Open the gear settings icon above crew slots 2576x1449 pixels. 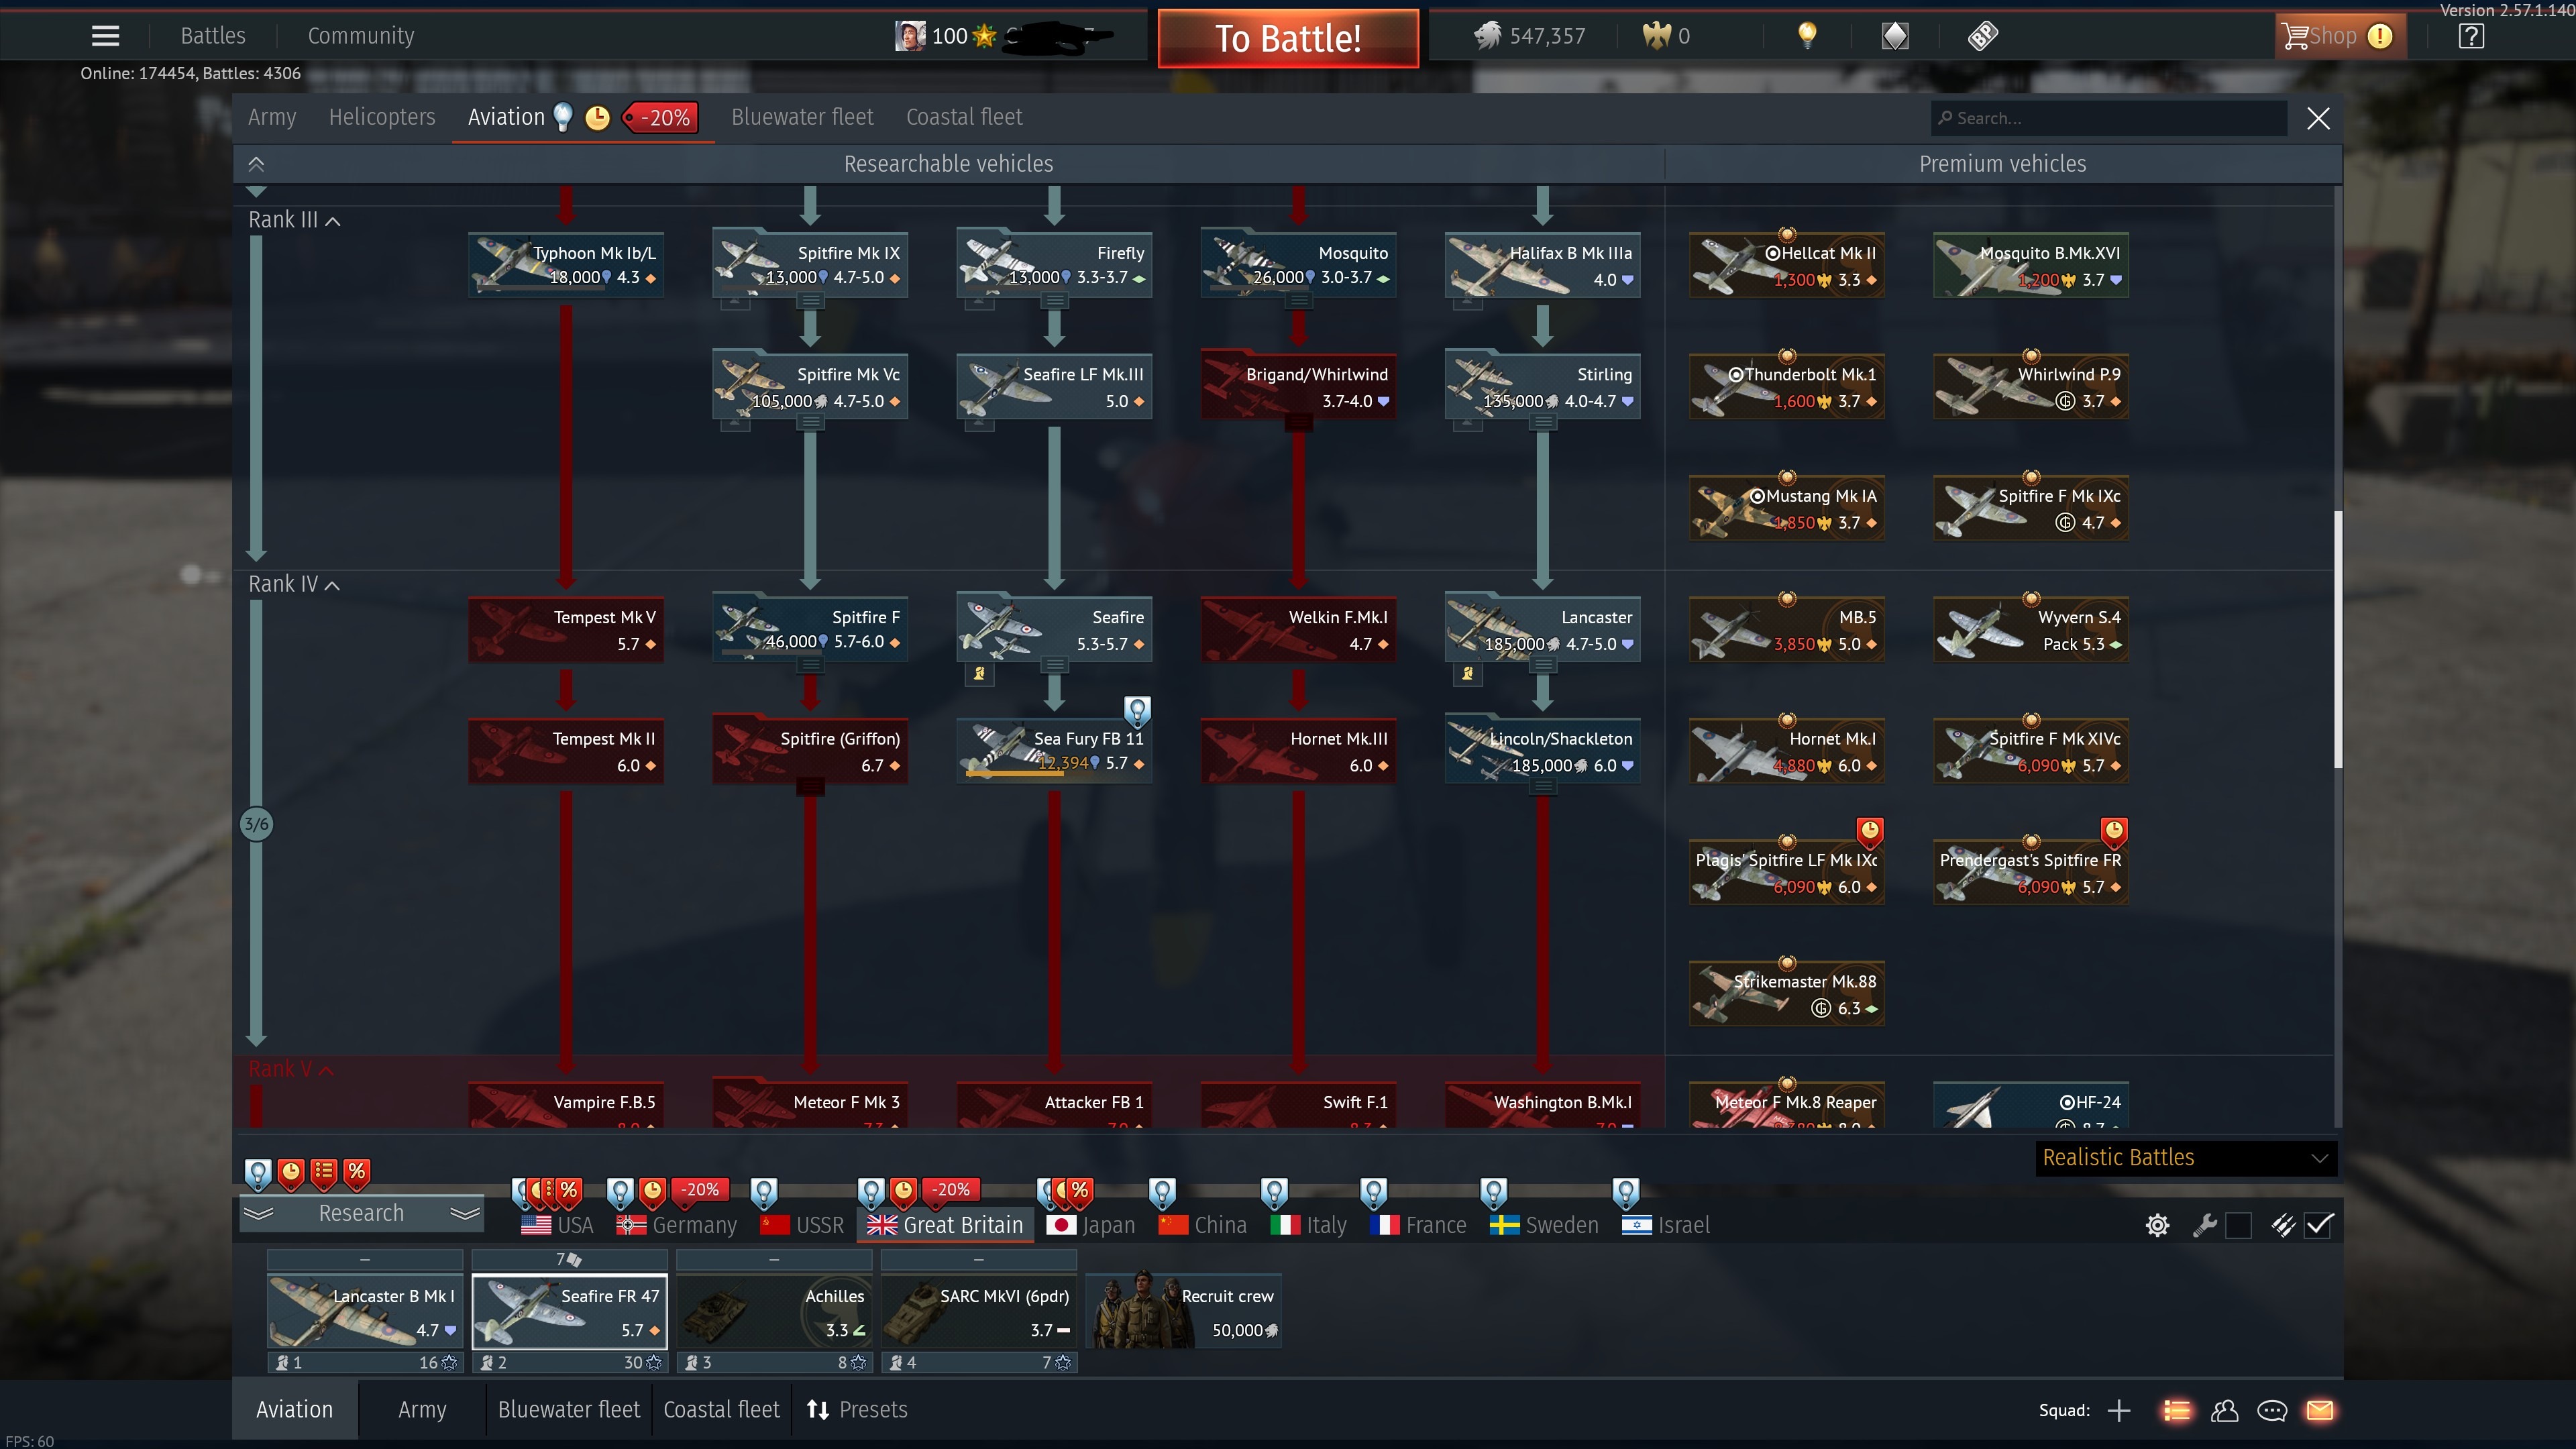(2157, 1225)
